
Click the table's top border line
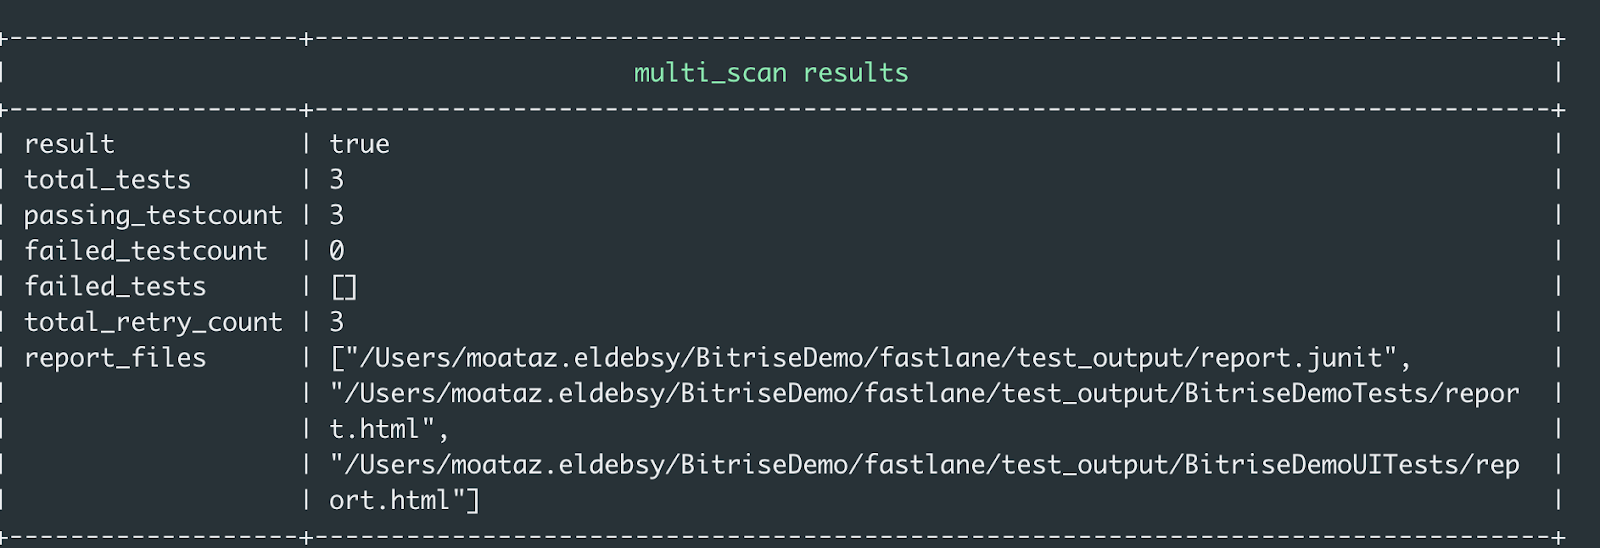click(x=930, y=39)
